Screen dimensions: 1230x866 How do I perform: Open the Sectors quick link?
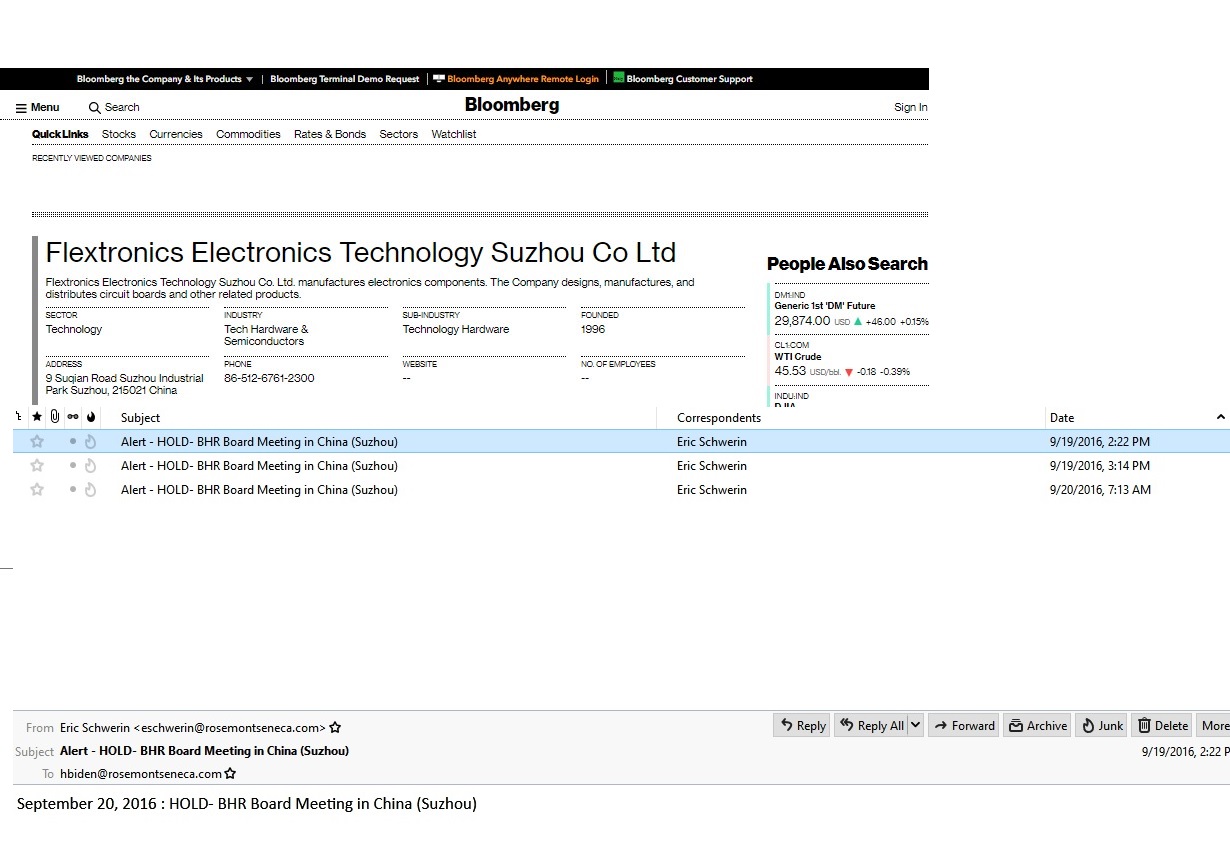pos(399,134)
